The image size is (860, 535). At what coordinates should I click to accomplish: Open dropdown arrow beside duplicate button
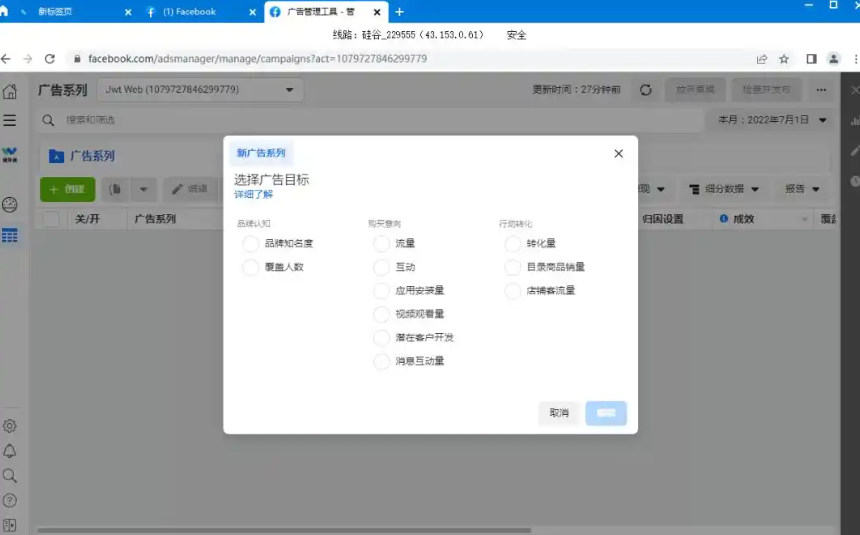point(144,189)
